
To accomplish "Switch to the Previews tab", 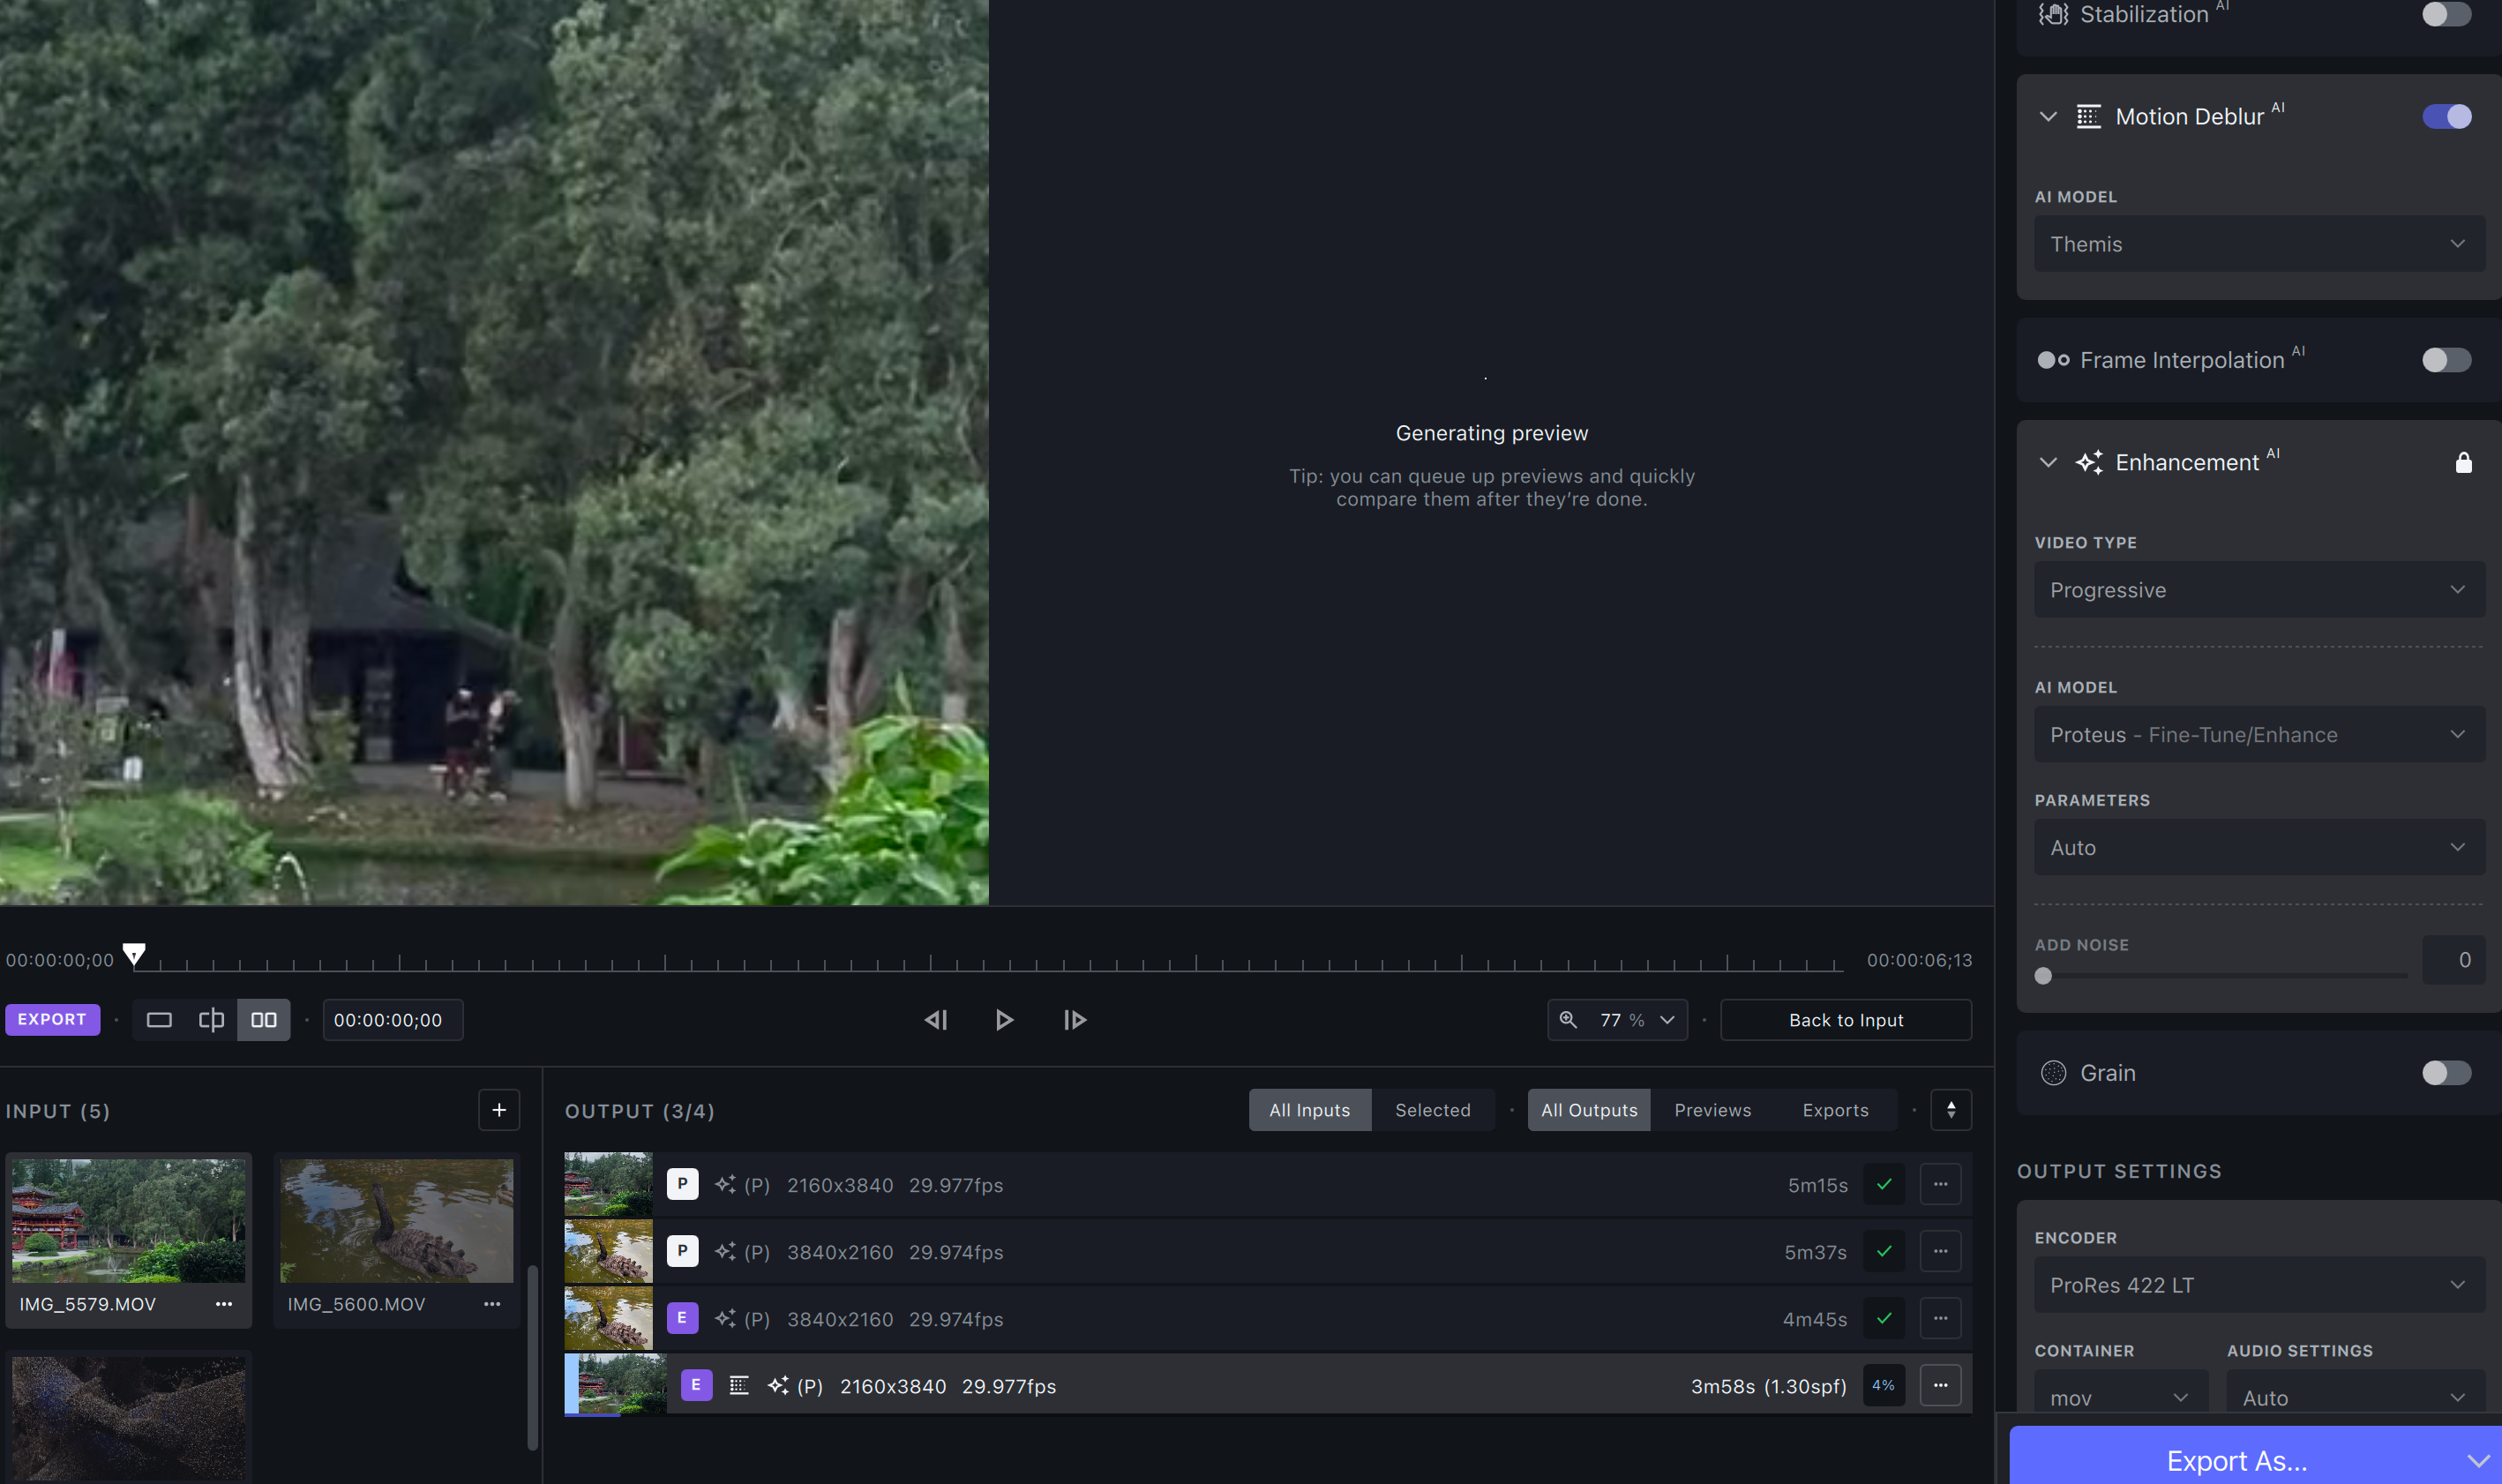I will pos(1712,1110).
